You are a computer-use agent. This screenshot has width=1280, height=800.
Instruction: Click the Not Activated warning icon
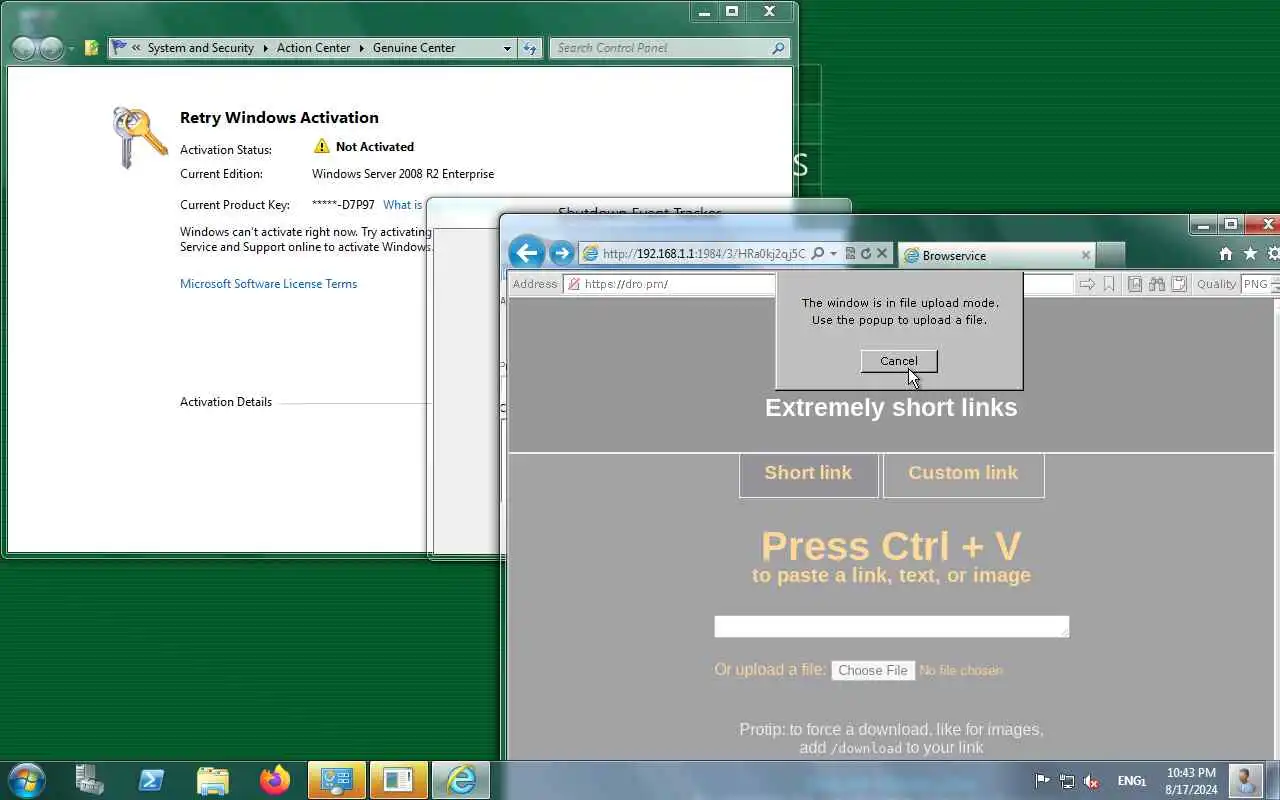[321, 146]
